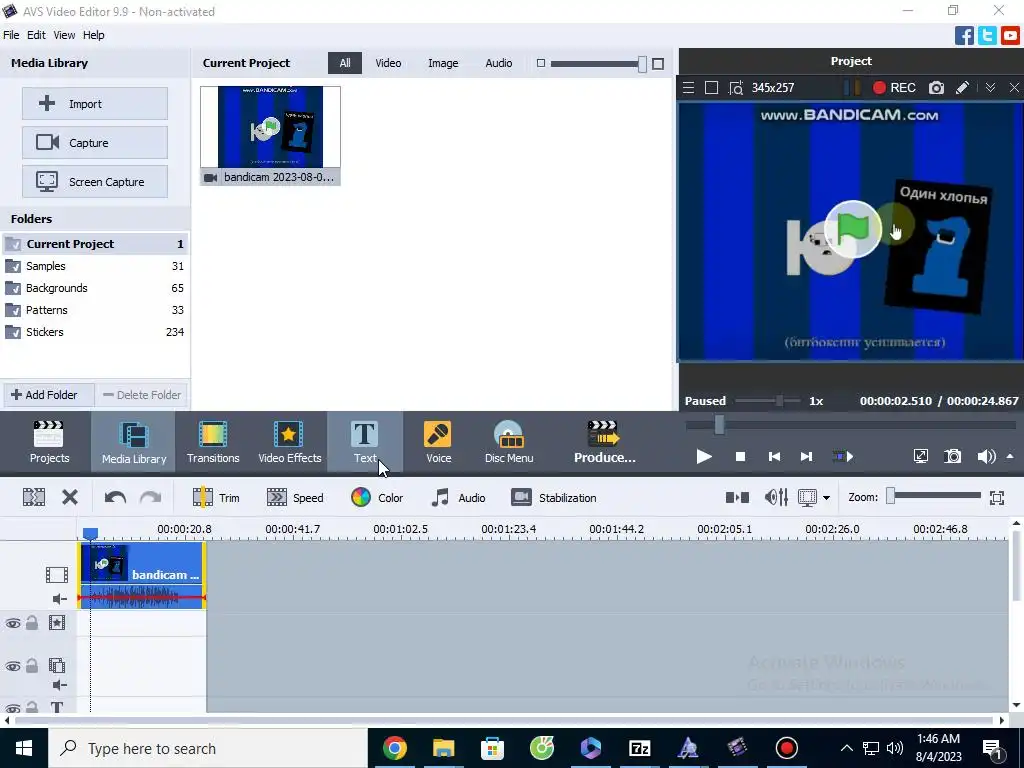Click Delete Folder
The image size is (1024, 768).
142,394
